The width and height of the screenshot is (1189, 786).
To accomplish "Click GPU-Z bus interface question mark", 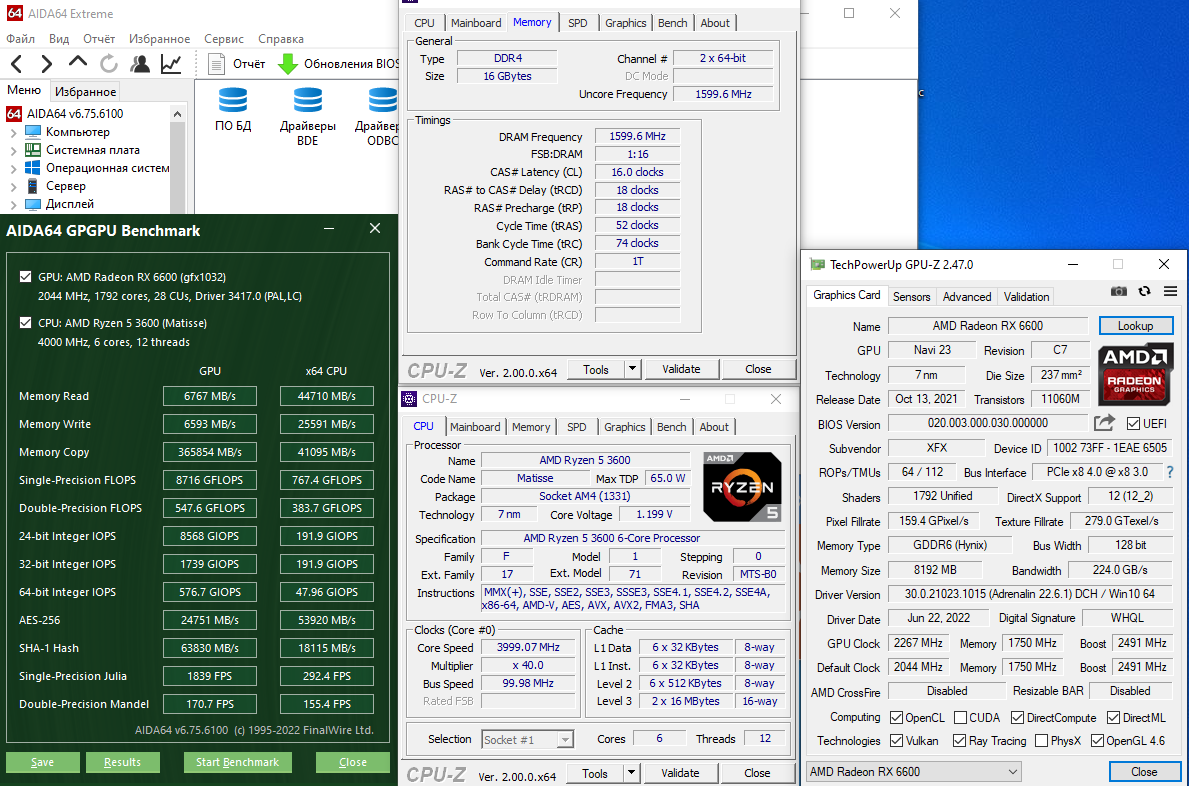I will point(1170,472).
